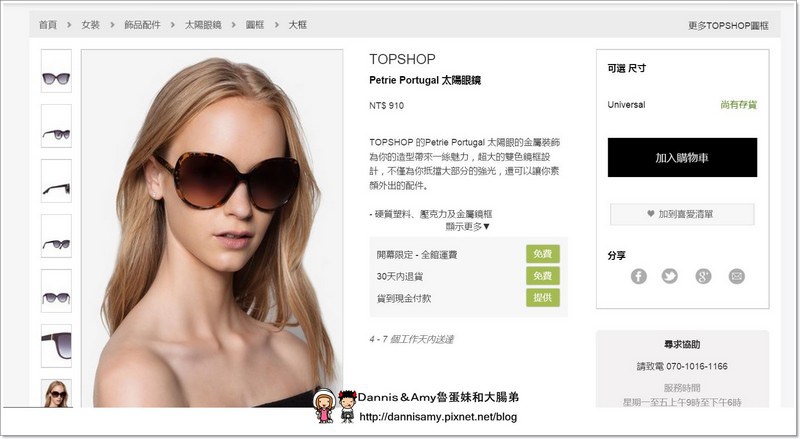Expand description with 顯示更多
Viewport: 800px width, 439px height.
point(467,226)
